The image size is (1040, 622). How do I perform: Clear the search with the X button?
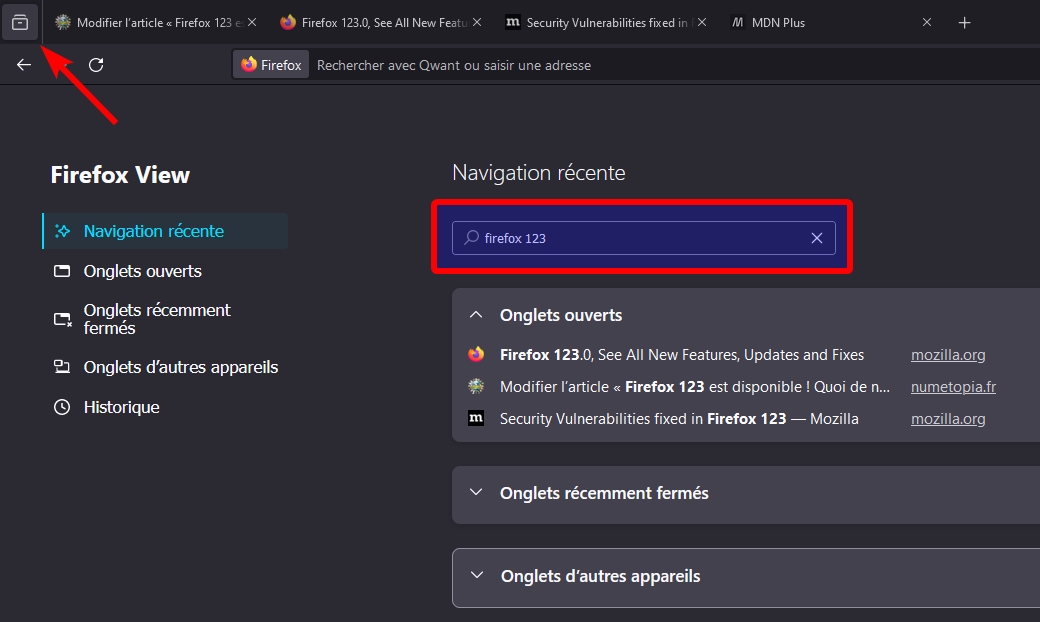pos(816,238)
